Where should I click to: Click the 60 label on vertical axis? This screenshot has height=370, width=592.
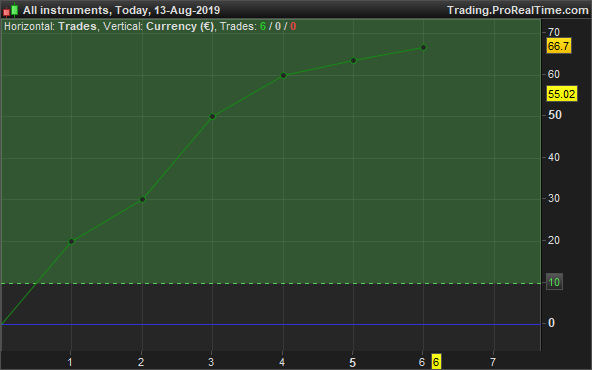553,74
